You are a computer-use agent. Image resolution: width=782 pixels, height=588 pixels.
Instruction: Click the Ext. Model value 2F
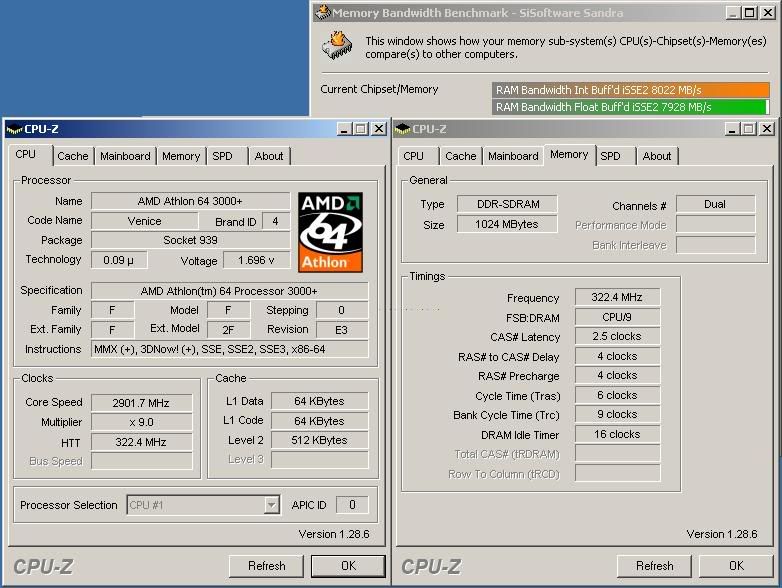coord(228,330)
